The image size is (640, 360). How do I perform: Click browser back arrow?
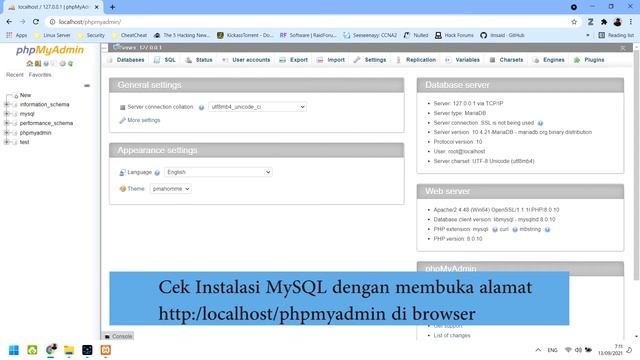pyautogui.click(x=9, y=22)
